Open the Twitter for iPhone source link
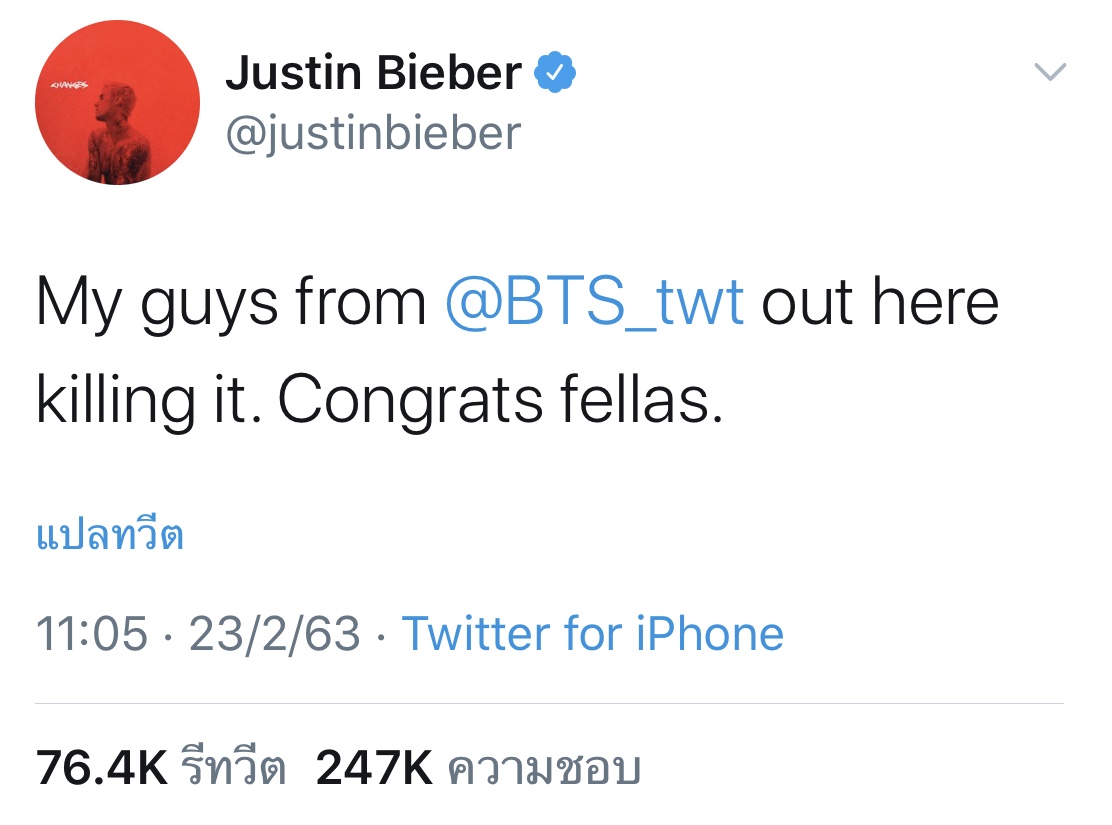 pyautogui.click(x=592, y=634)
